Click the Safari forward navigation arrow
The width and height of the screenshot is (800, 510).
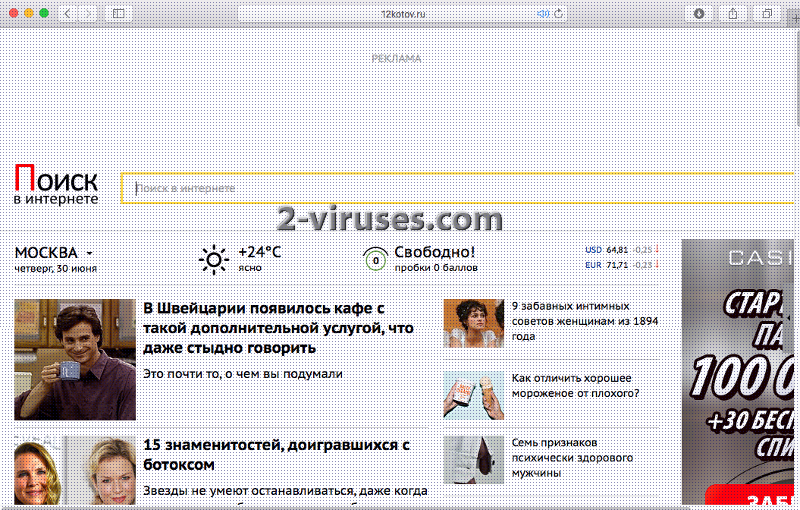click(89, 13)
